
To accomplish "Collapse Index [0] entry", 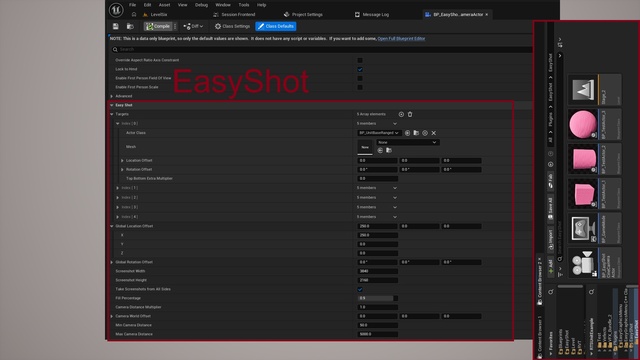I will (x=118, y=123).
